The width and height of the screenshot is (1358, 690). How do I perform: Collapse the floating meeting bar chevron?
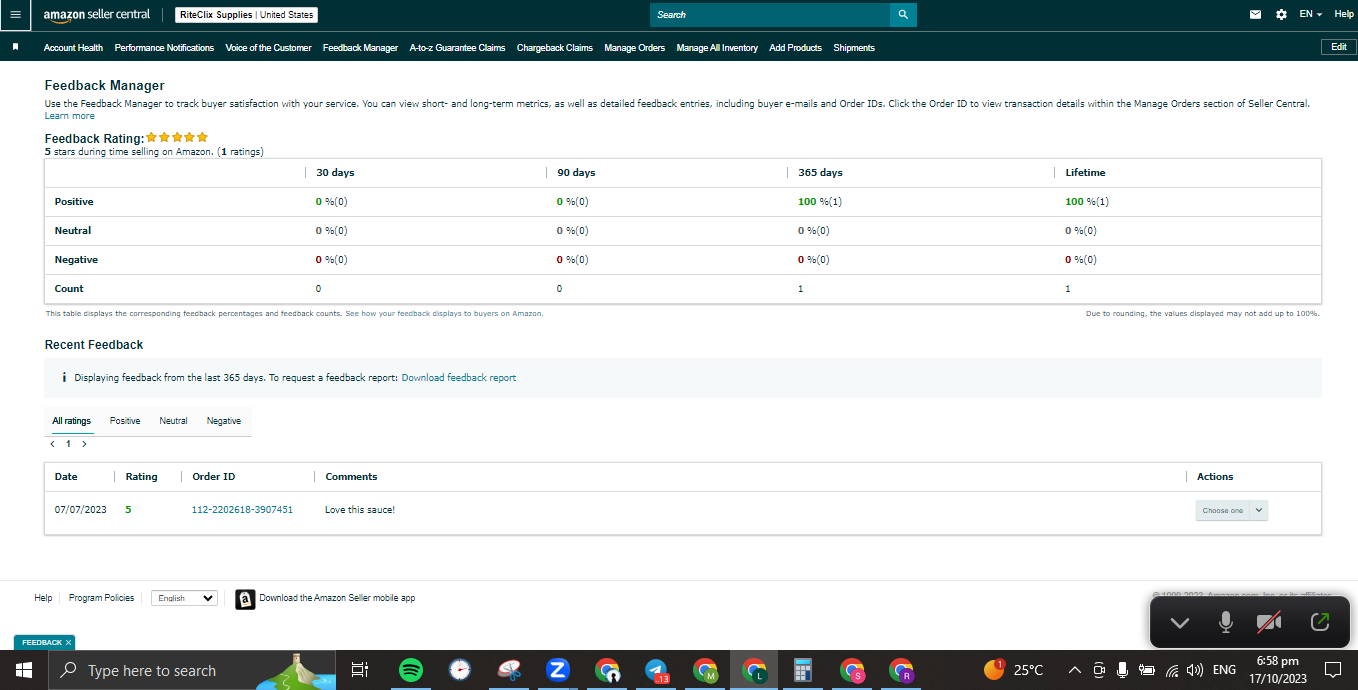[x=1180, y=623]
